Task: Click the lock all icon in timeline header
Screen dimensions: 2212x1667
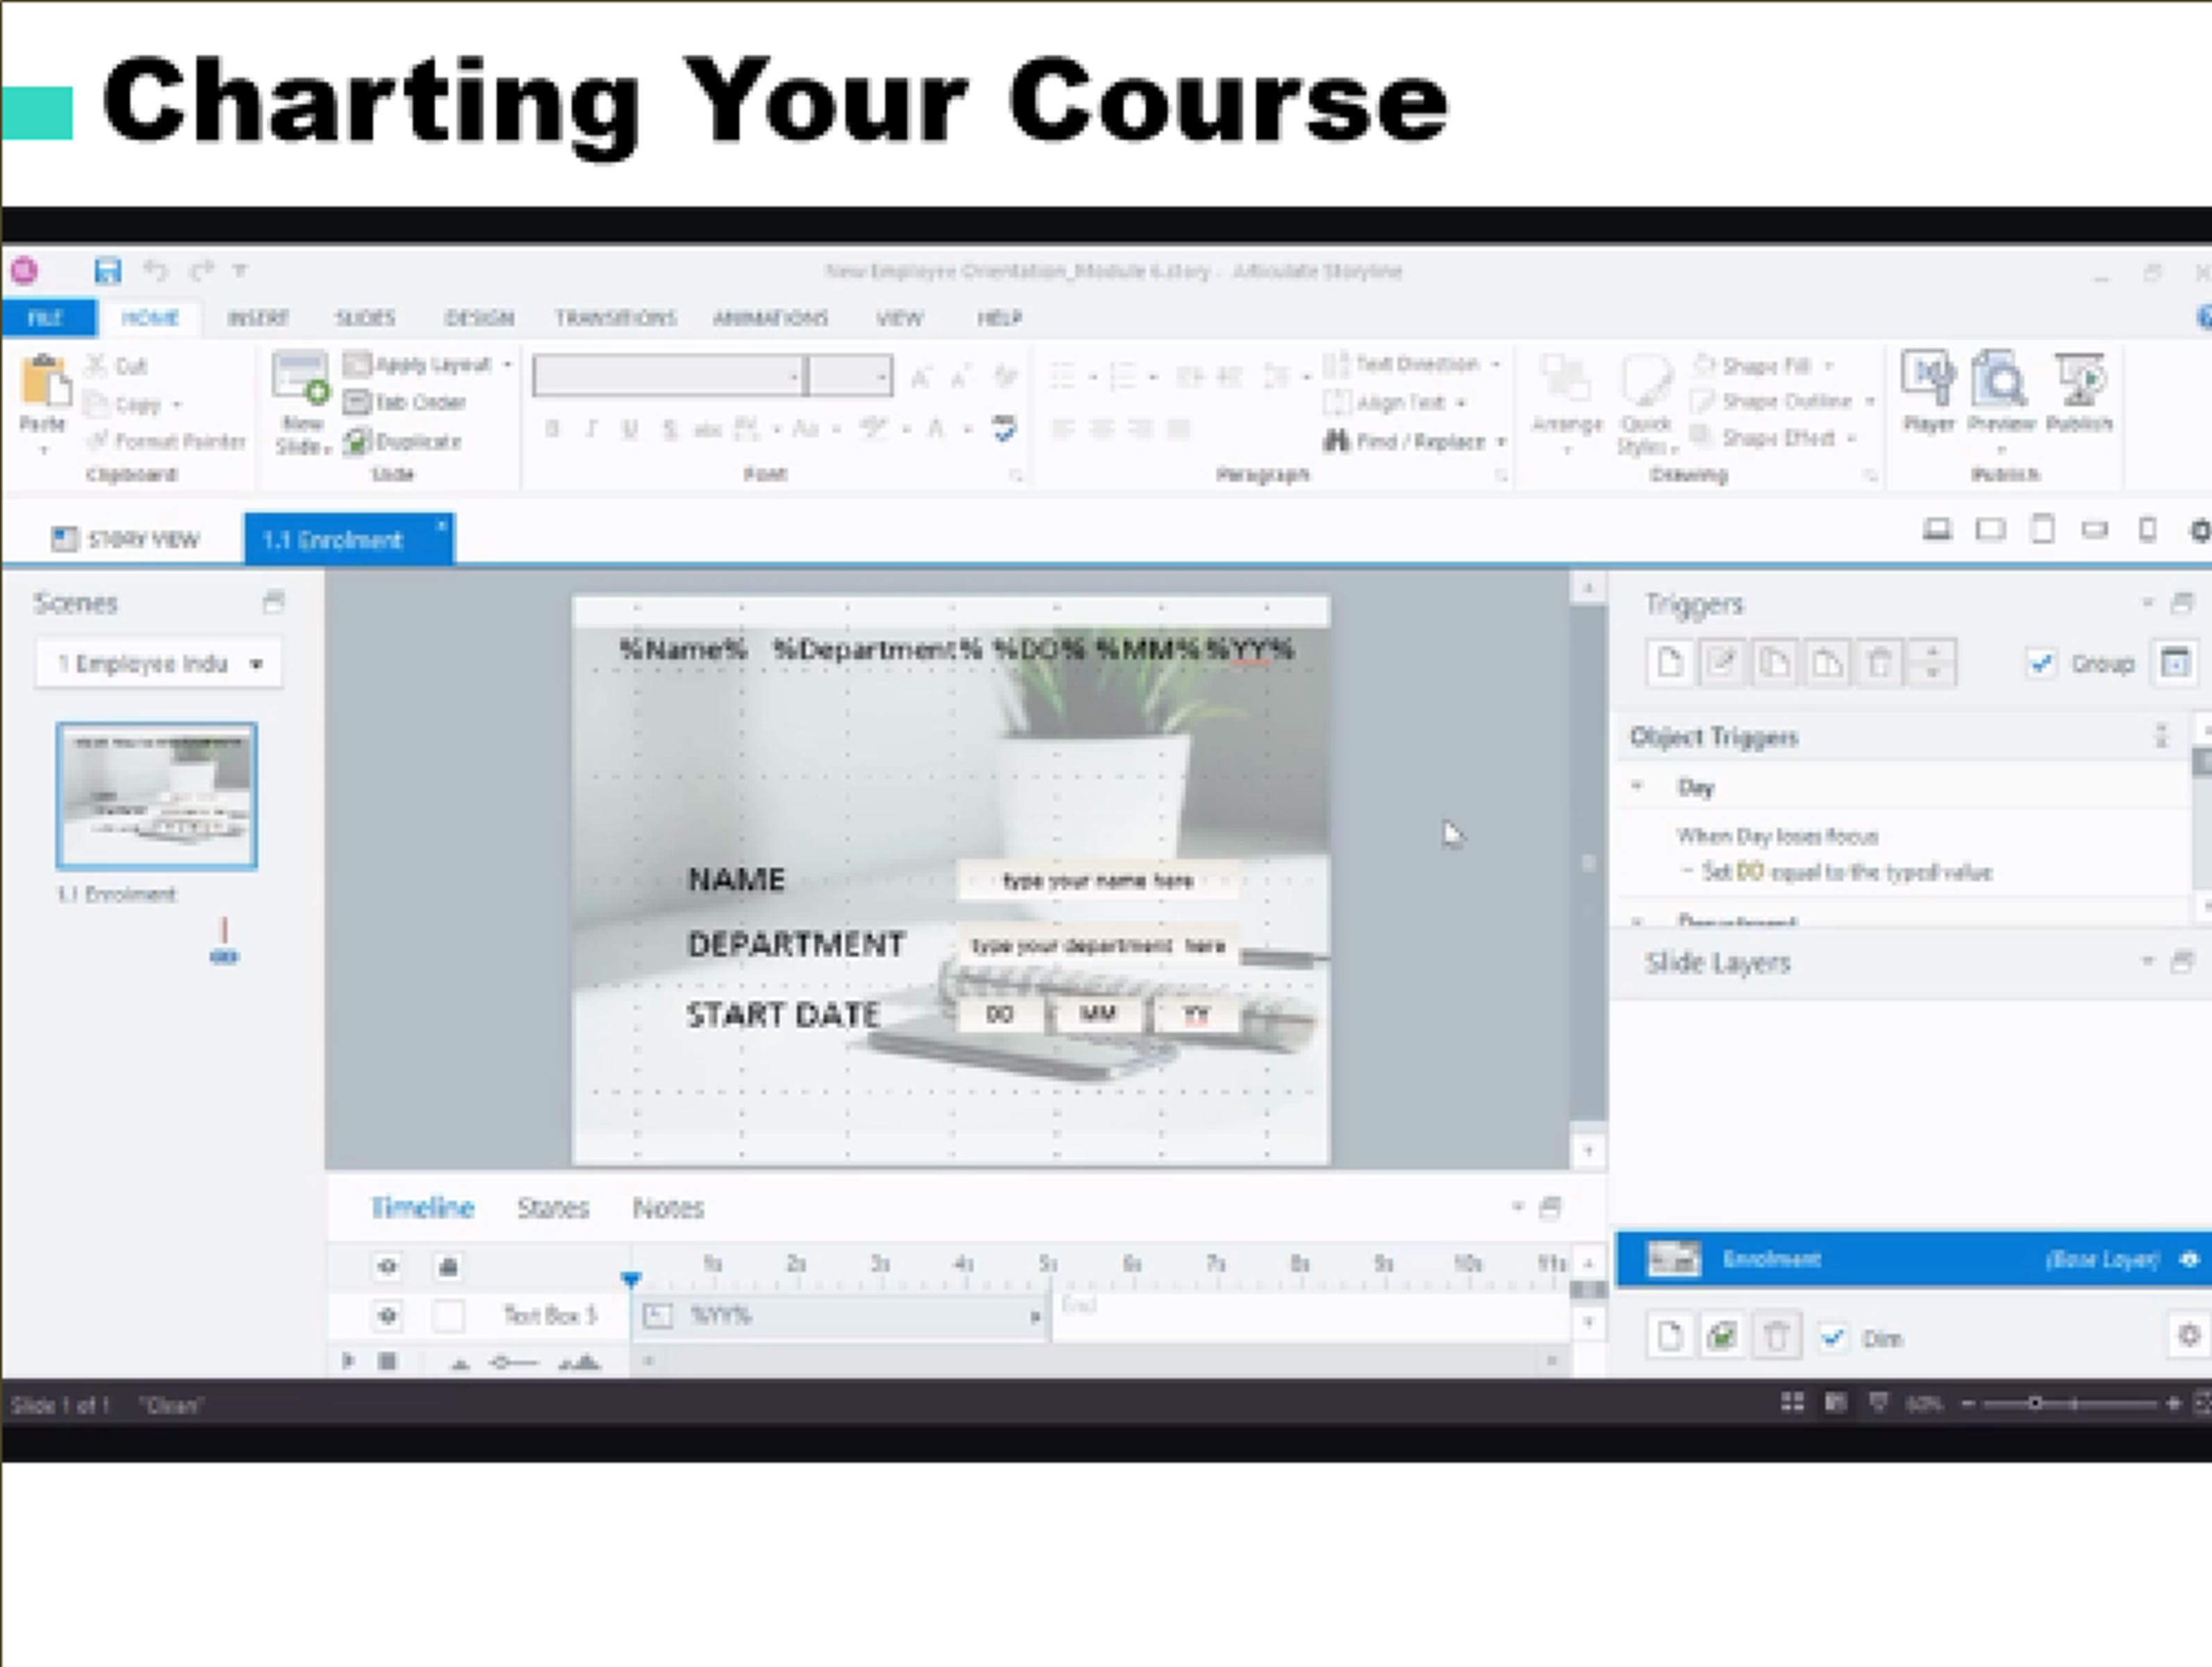Action: [x=448, y=1267]
